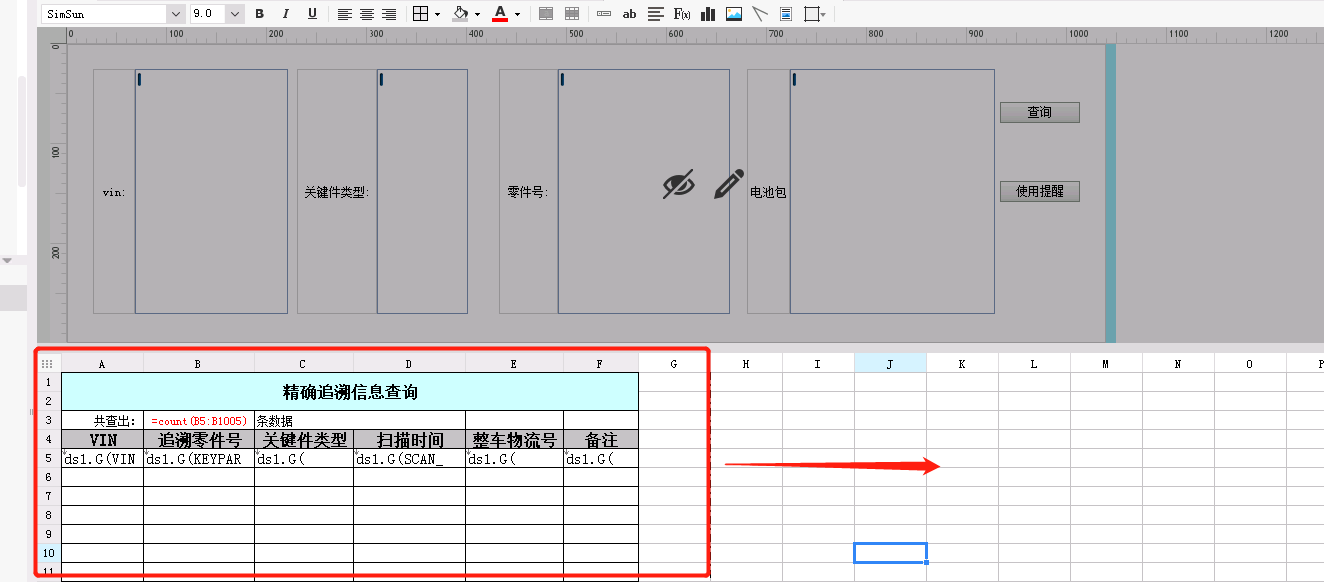The image size is (1324, 582).
Task: Expand the fill color dropdown arrow
Action: coord(477,15)
